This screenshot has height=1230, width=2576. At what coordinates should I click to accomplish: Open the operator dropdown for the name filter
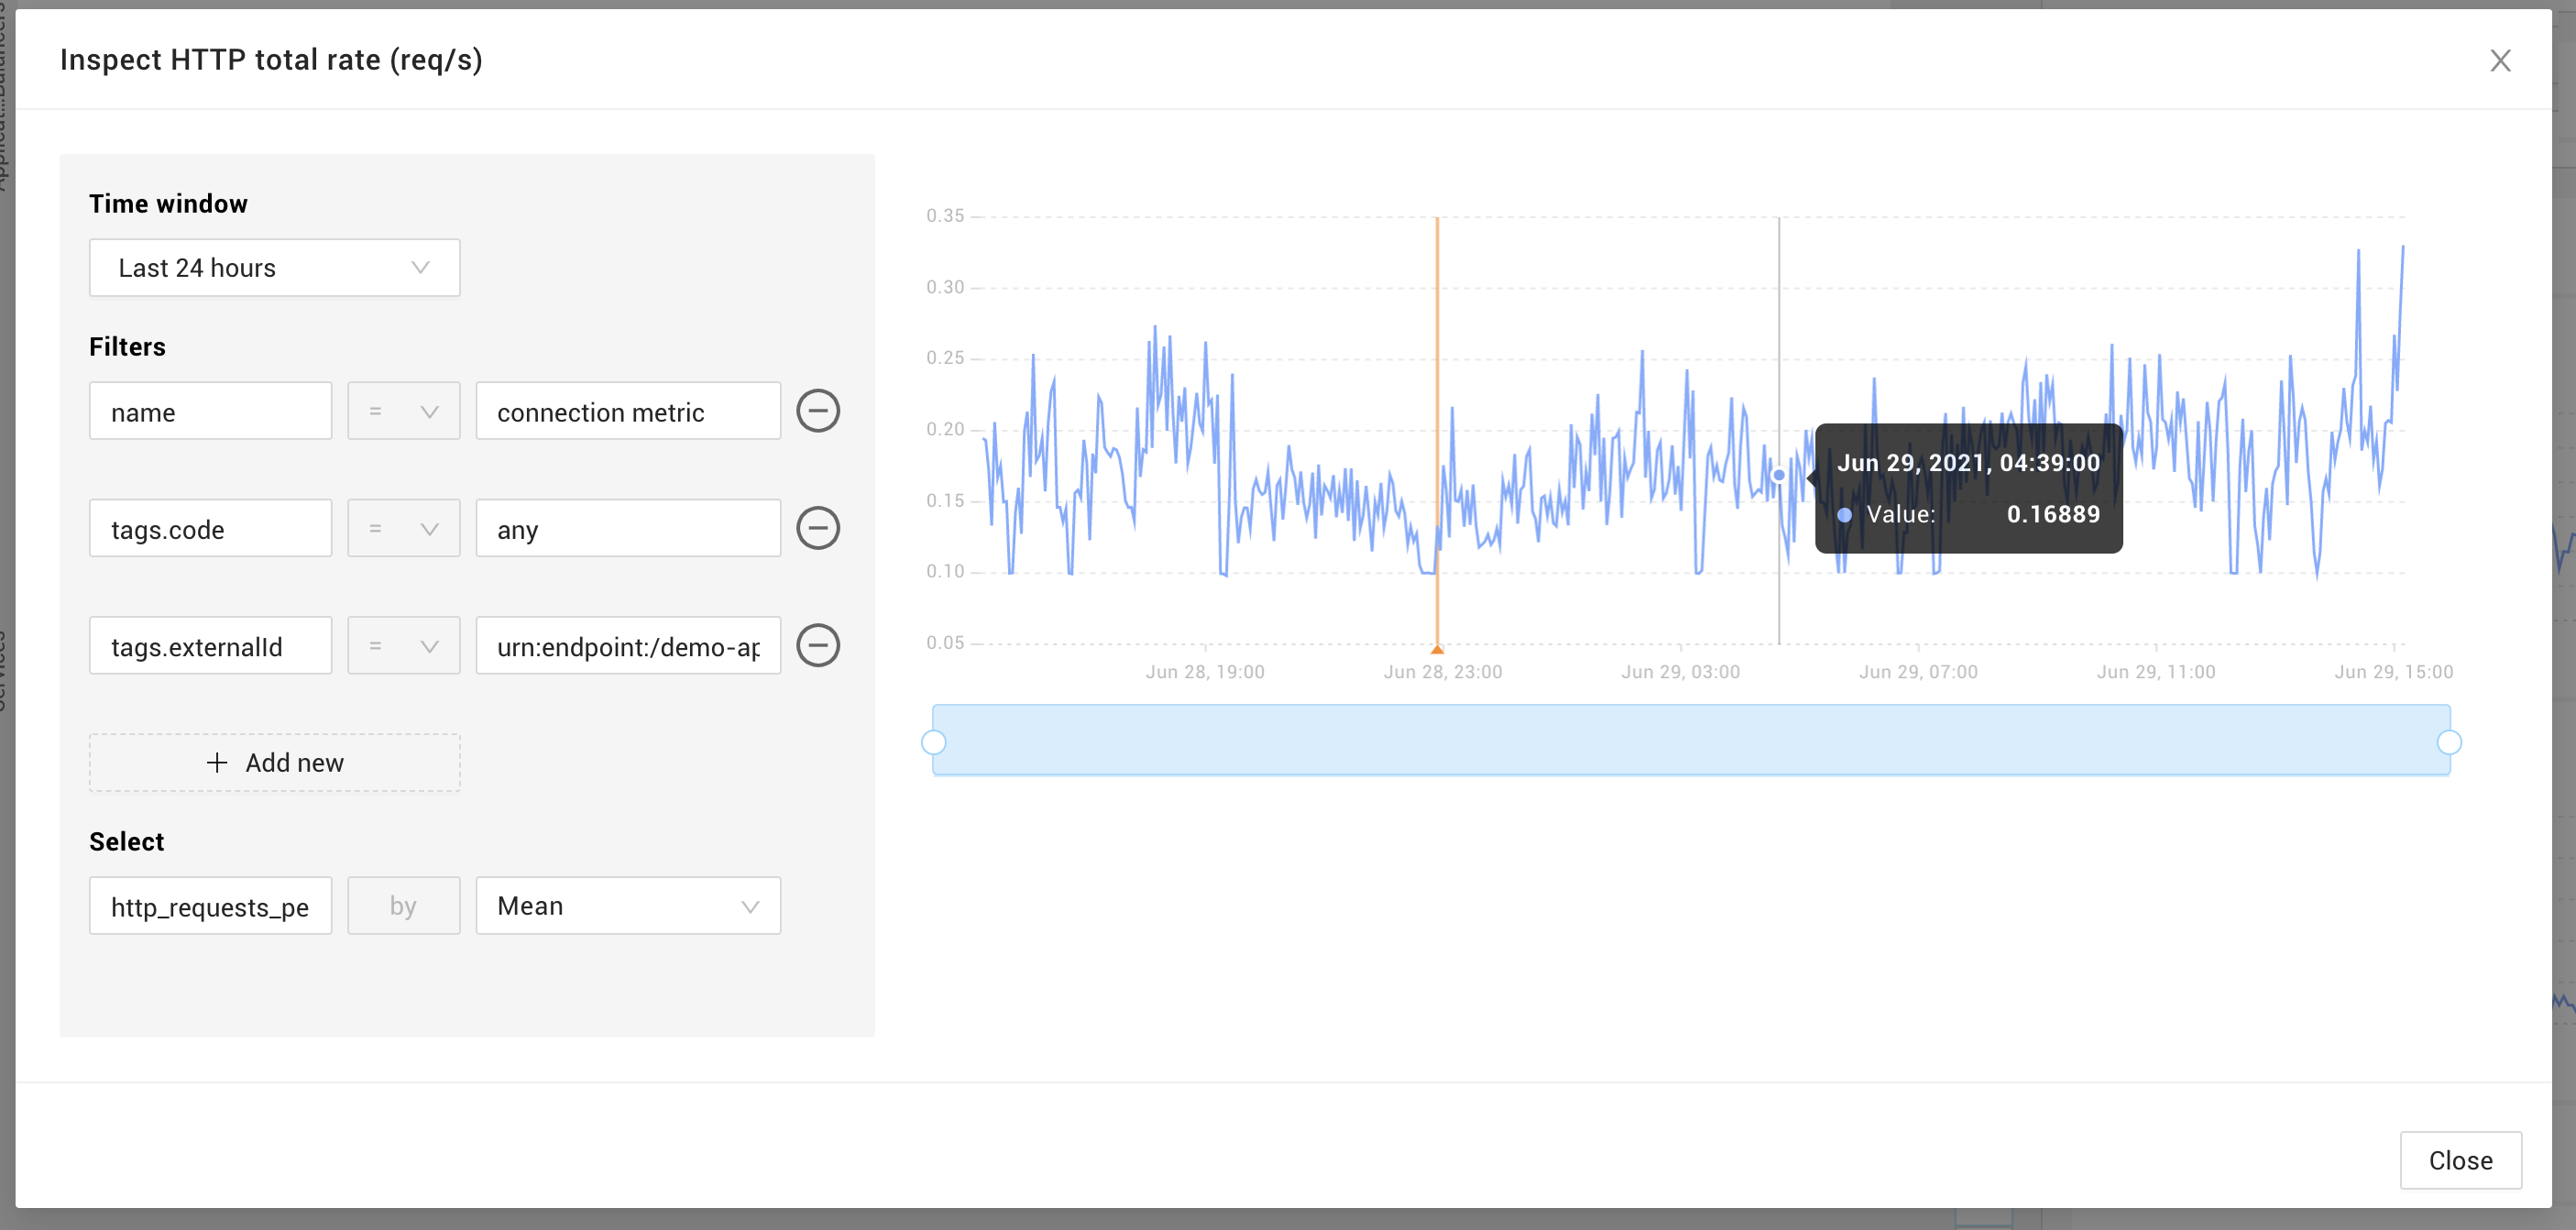[x=404, y=411]
